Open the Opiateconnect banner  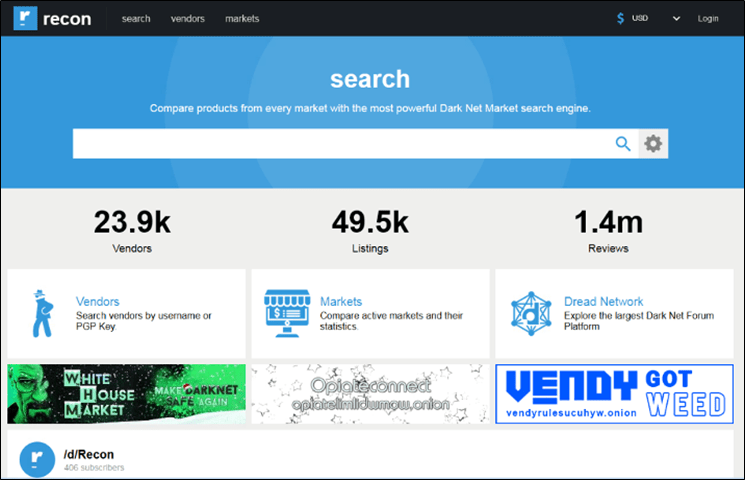(x=370, y=394)
